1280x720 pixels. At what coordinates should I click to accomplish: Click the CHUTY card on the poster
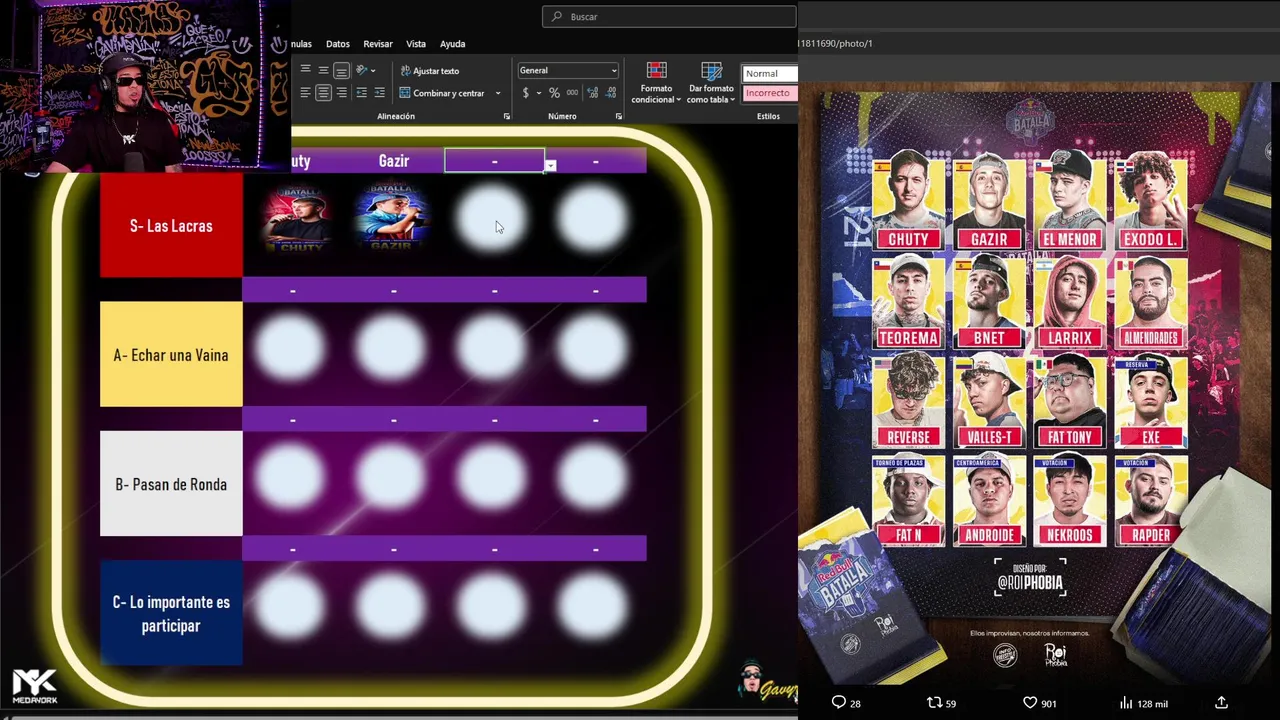point(908,200)
